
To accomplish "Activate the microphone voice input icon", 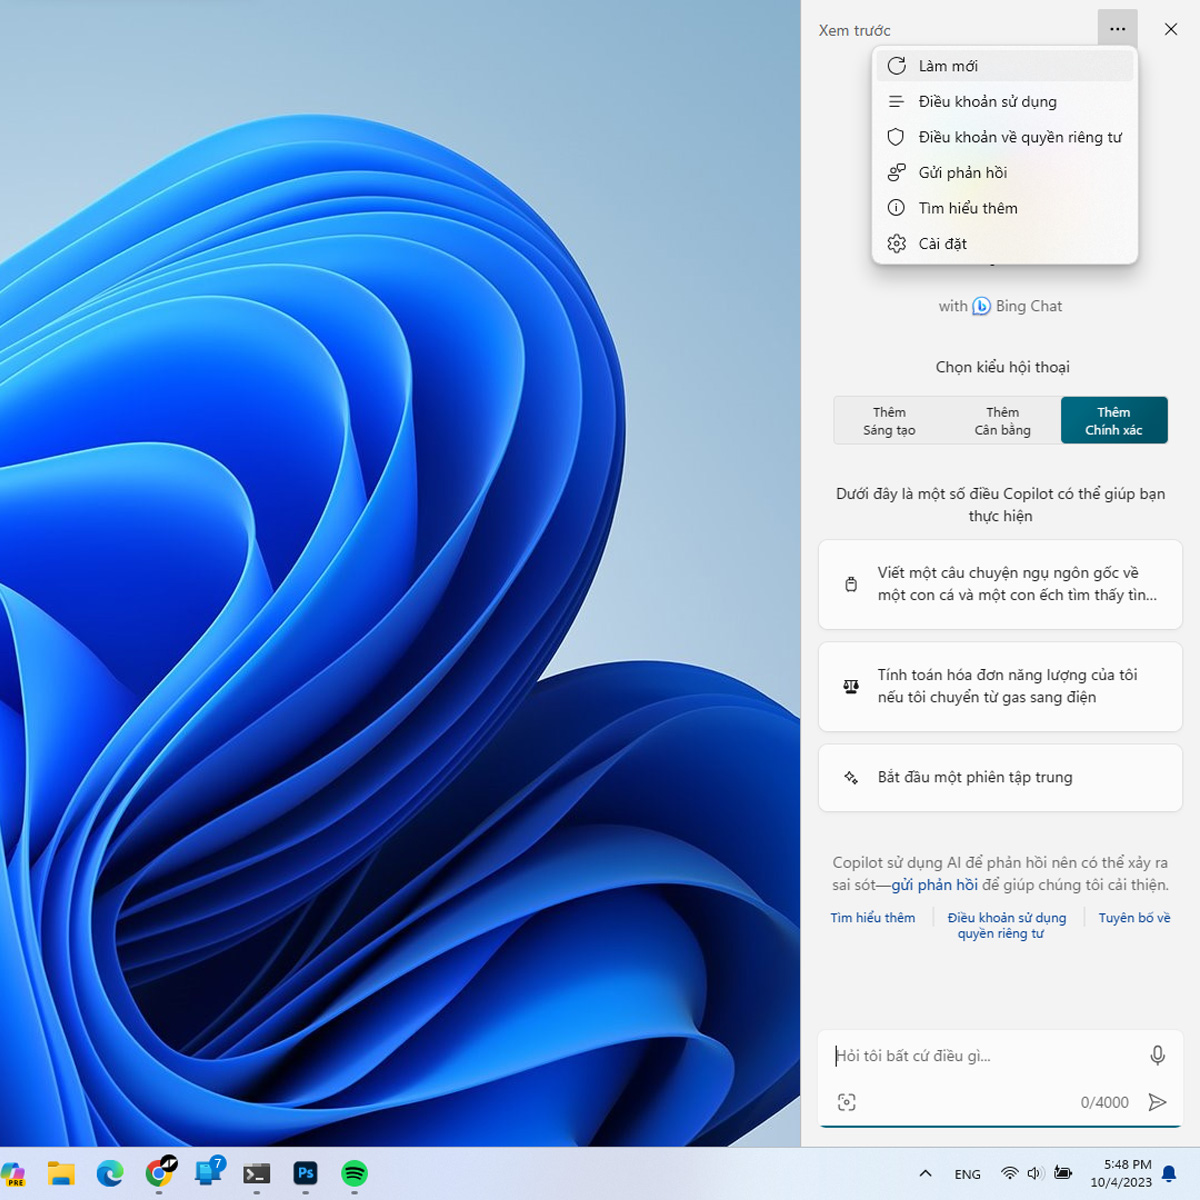I will (x=1157, y=1055).
